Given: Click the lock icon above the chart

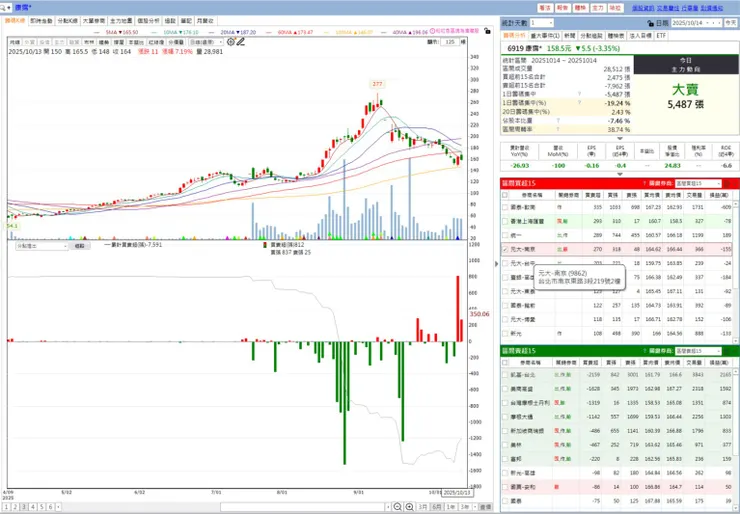Looking at the screenshot, I should (x=488, y=31).
